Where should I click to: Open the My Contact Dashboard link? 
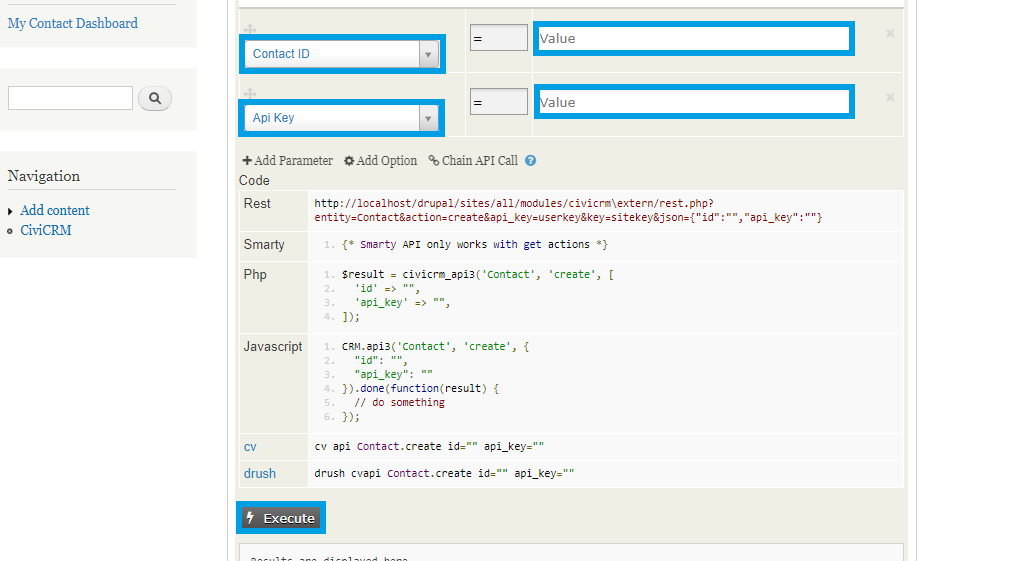pyautogui.click(x=73, y=23)
